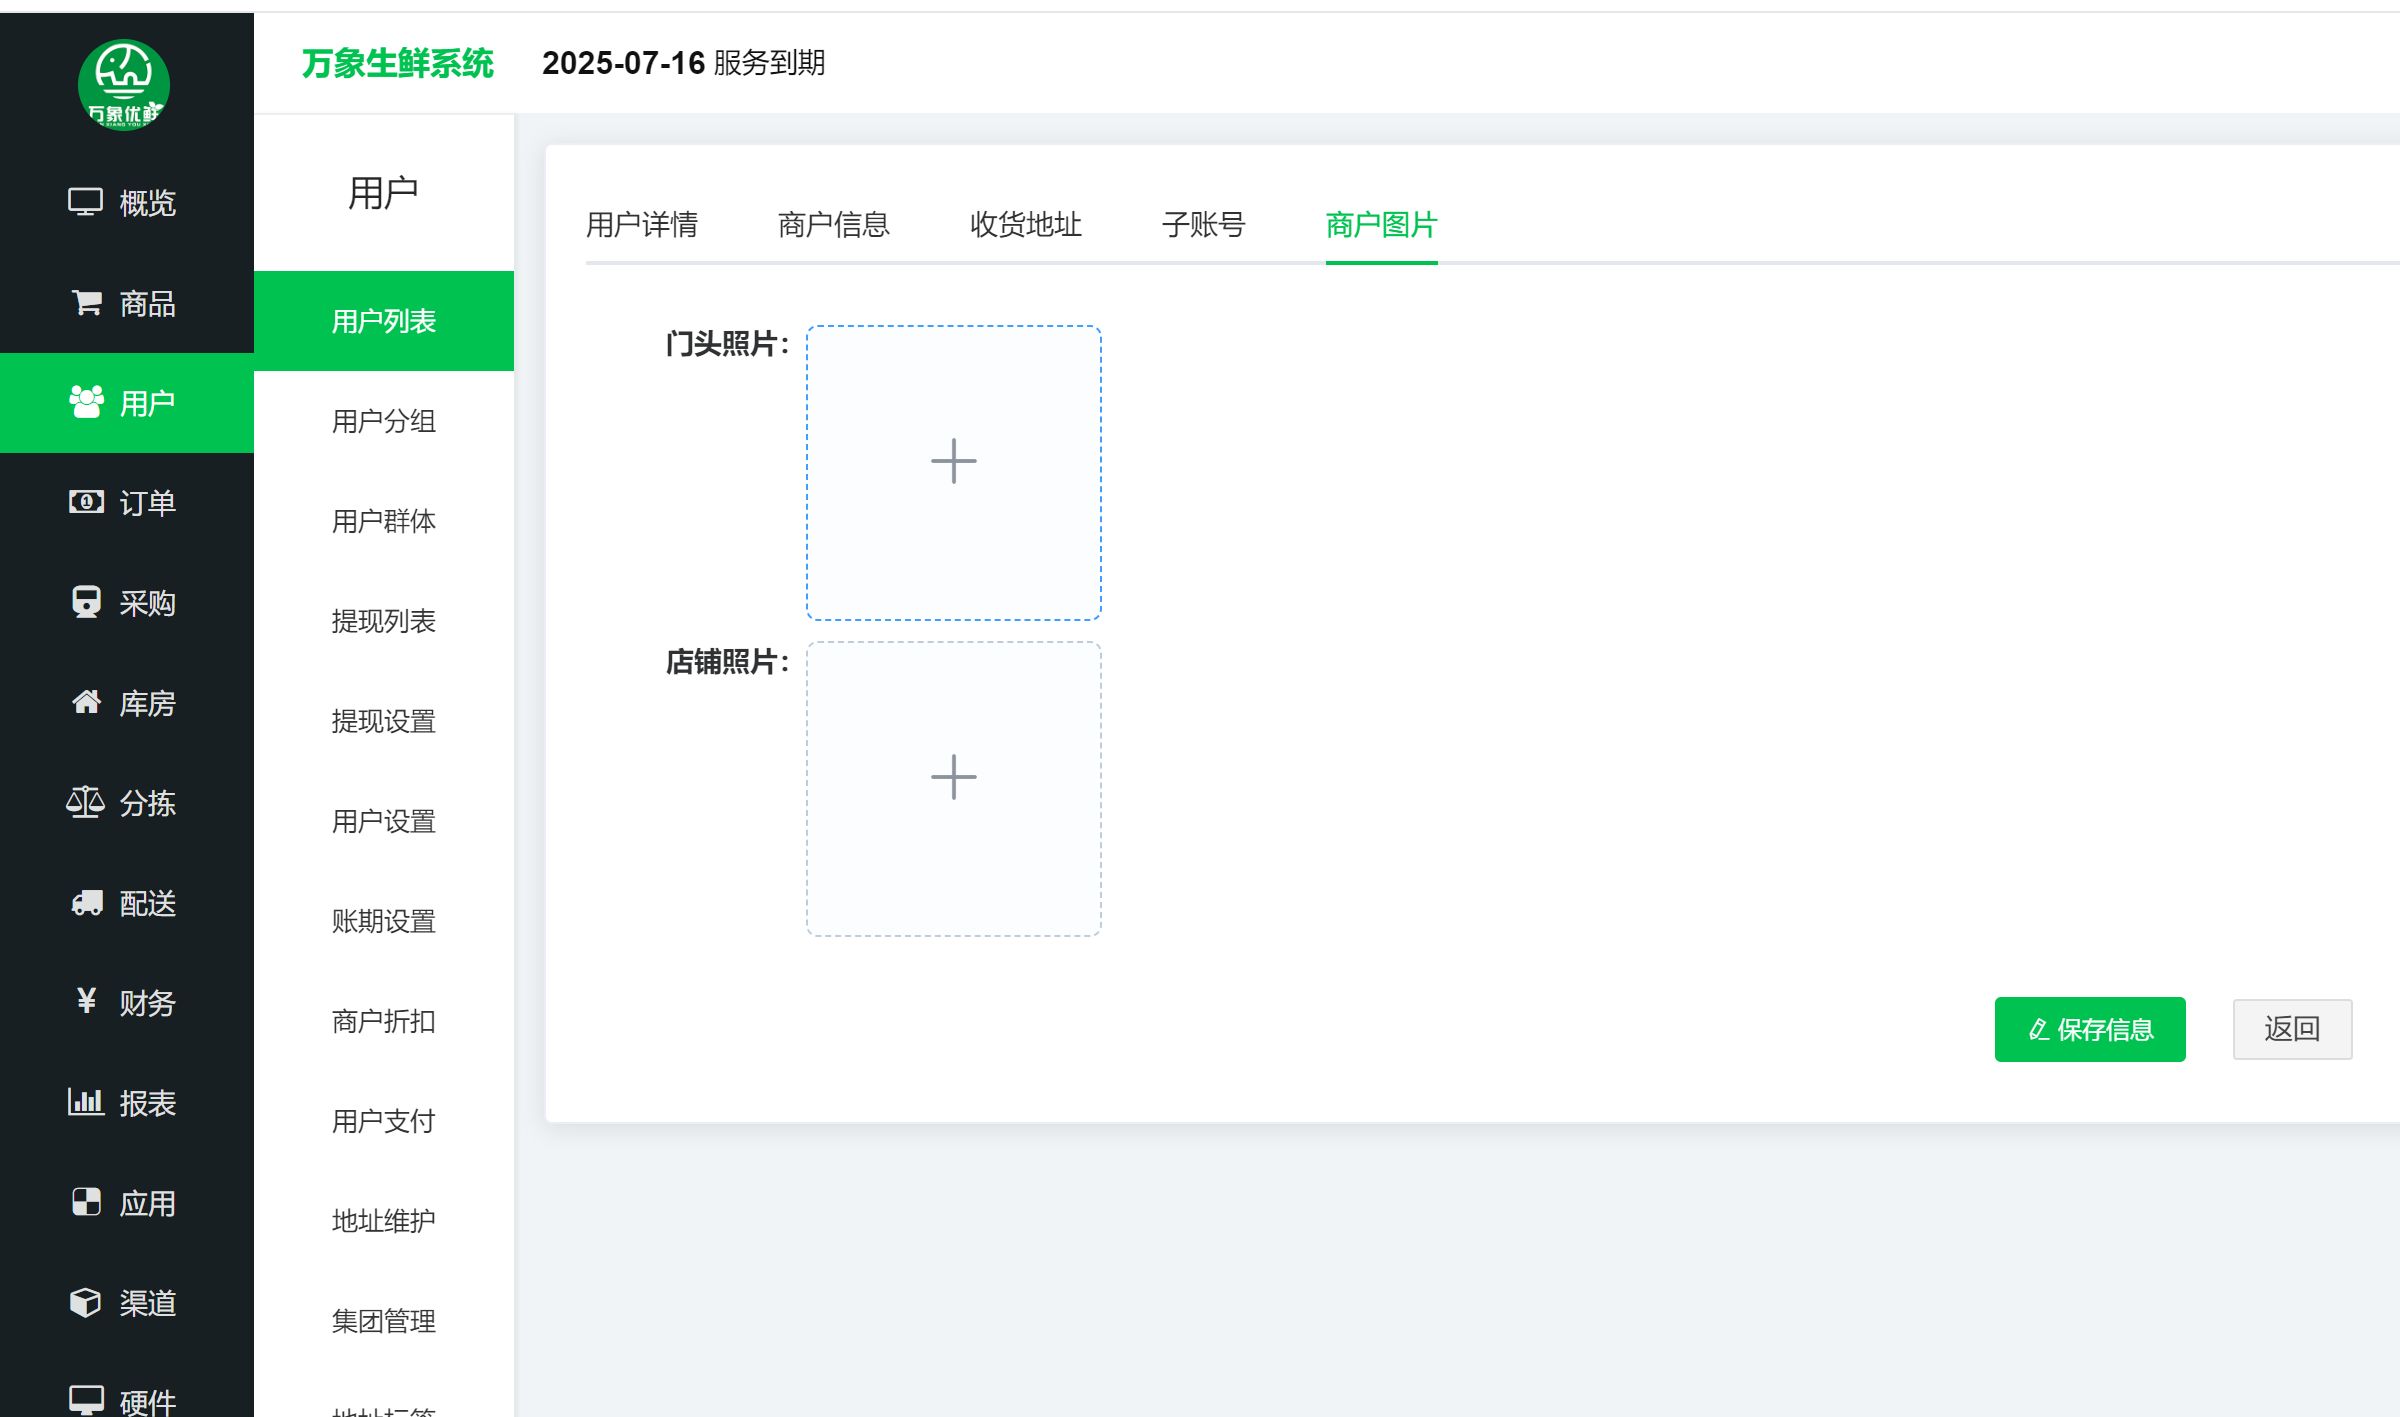Click the 返回 button
2400x1417 pixels.
[x=2292, y=1029]
